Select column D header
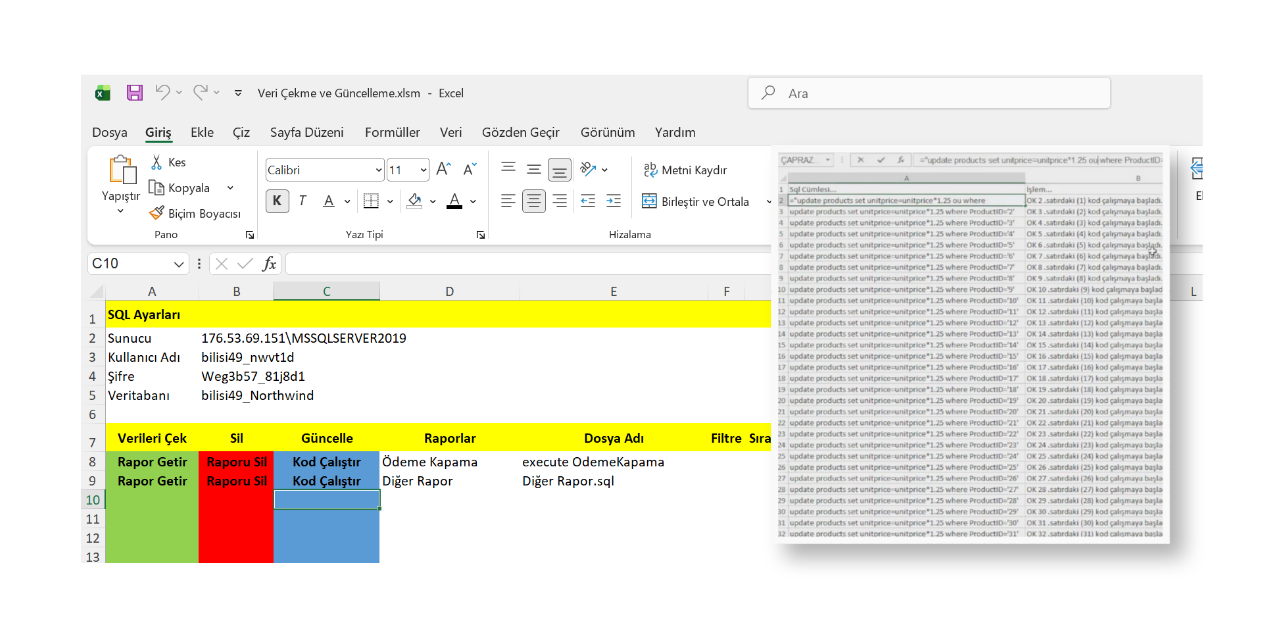 click(x=449, y=291)
